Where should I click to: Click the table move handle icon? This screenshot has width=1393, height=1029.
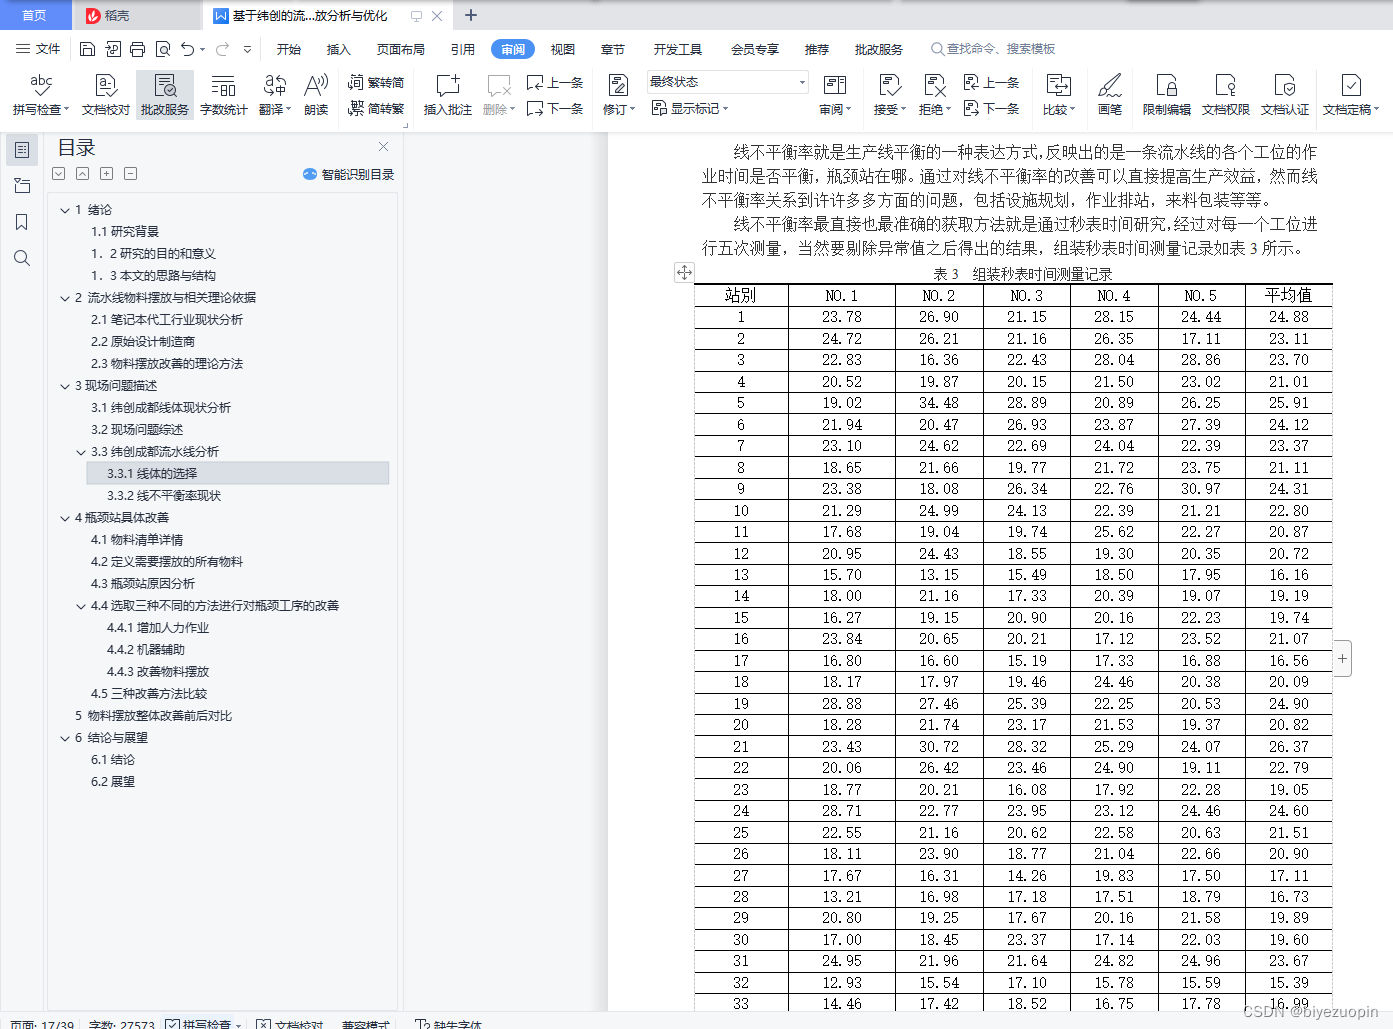[684, 272]
